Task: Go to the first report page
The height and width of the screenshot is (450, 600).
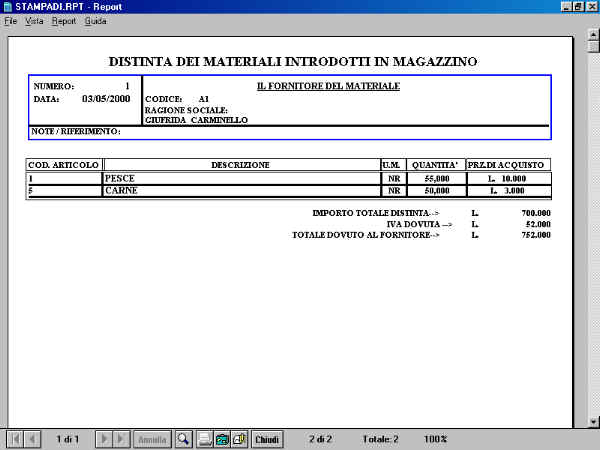Action: [15, 439]
